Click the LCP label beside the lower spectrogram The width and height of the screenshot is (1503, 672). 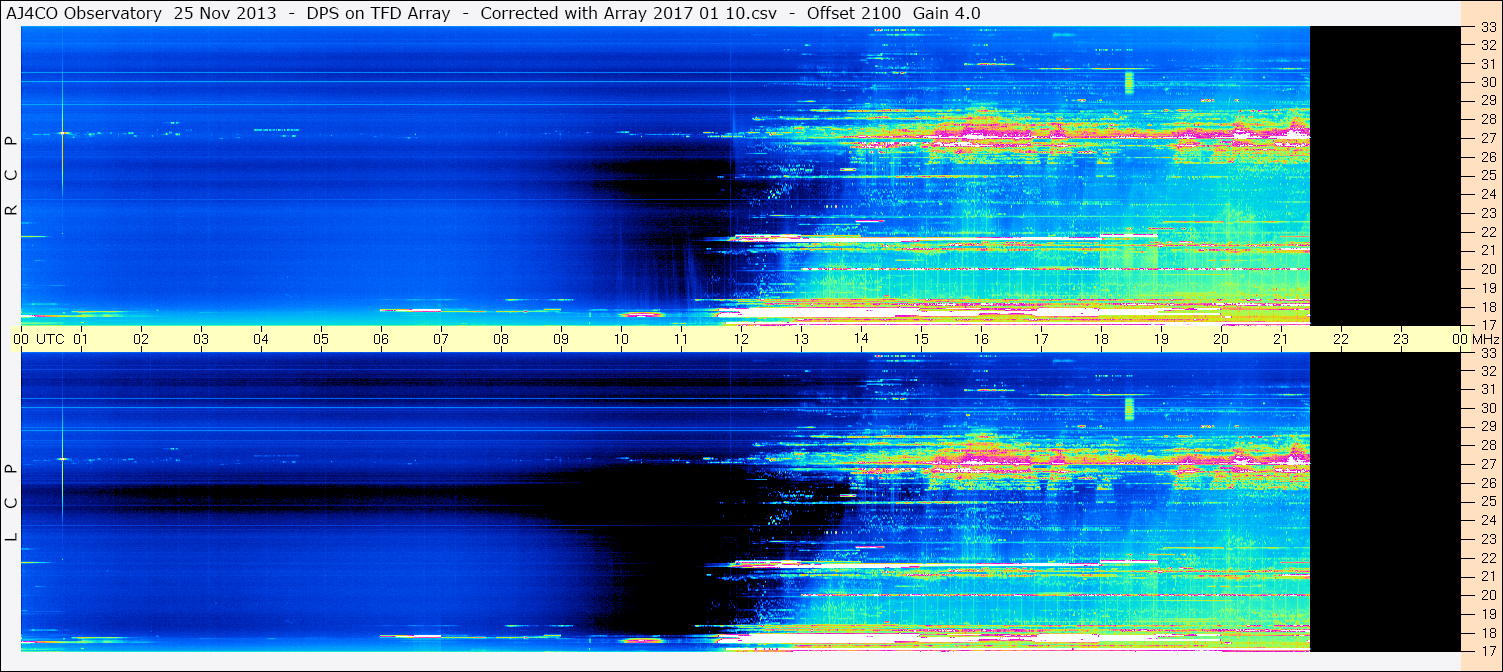pos(12,502)
